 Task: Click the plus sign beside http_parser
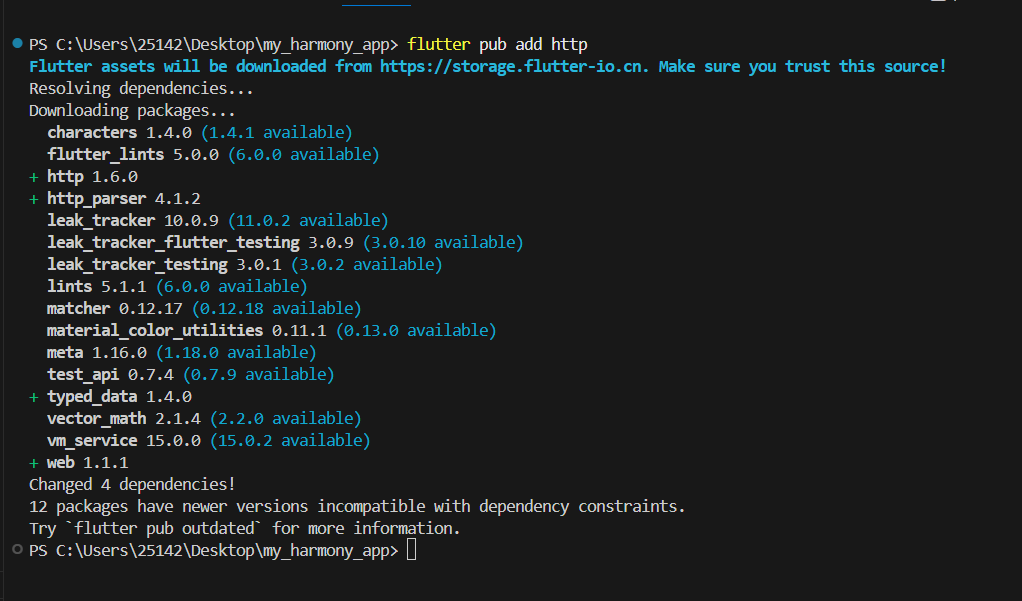coord(34,199)
